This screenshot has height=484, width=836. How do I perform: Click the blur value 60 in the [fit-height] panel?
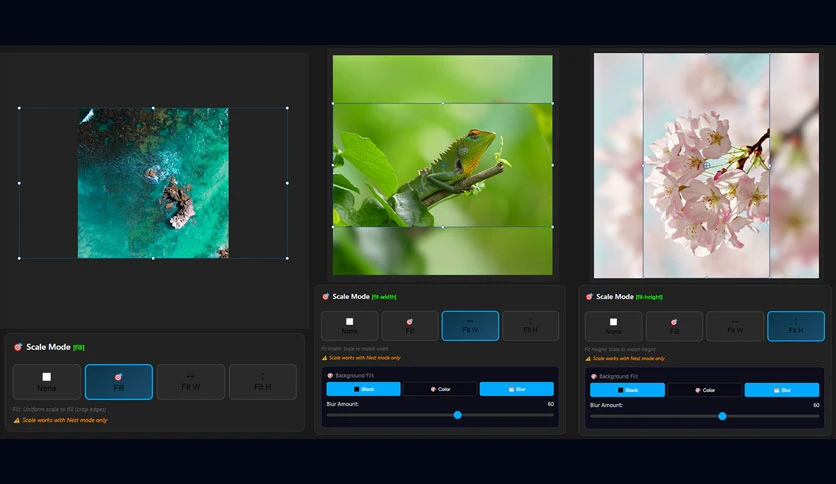[x=816, y=405]
